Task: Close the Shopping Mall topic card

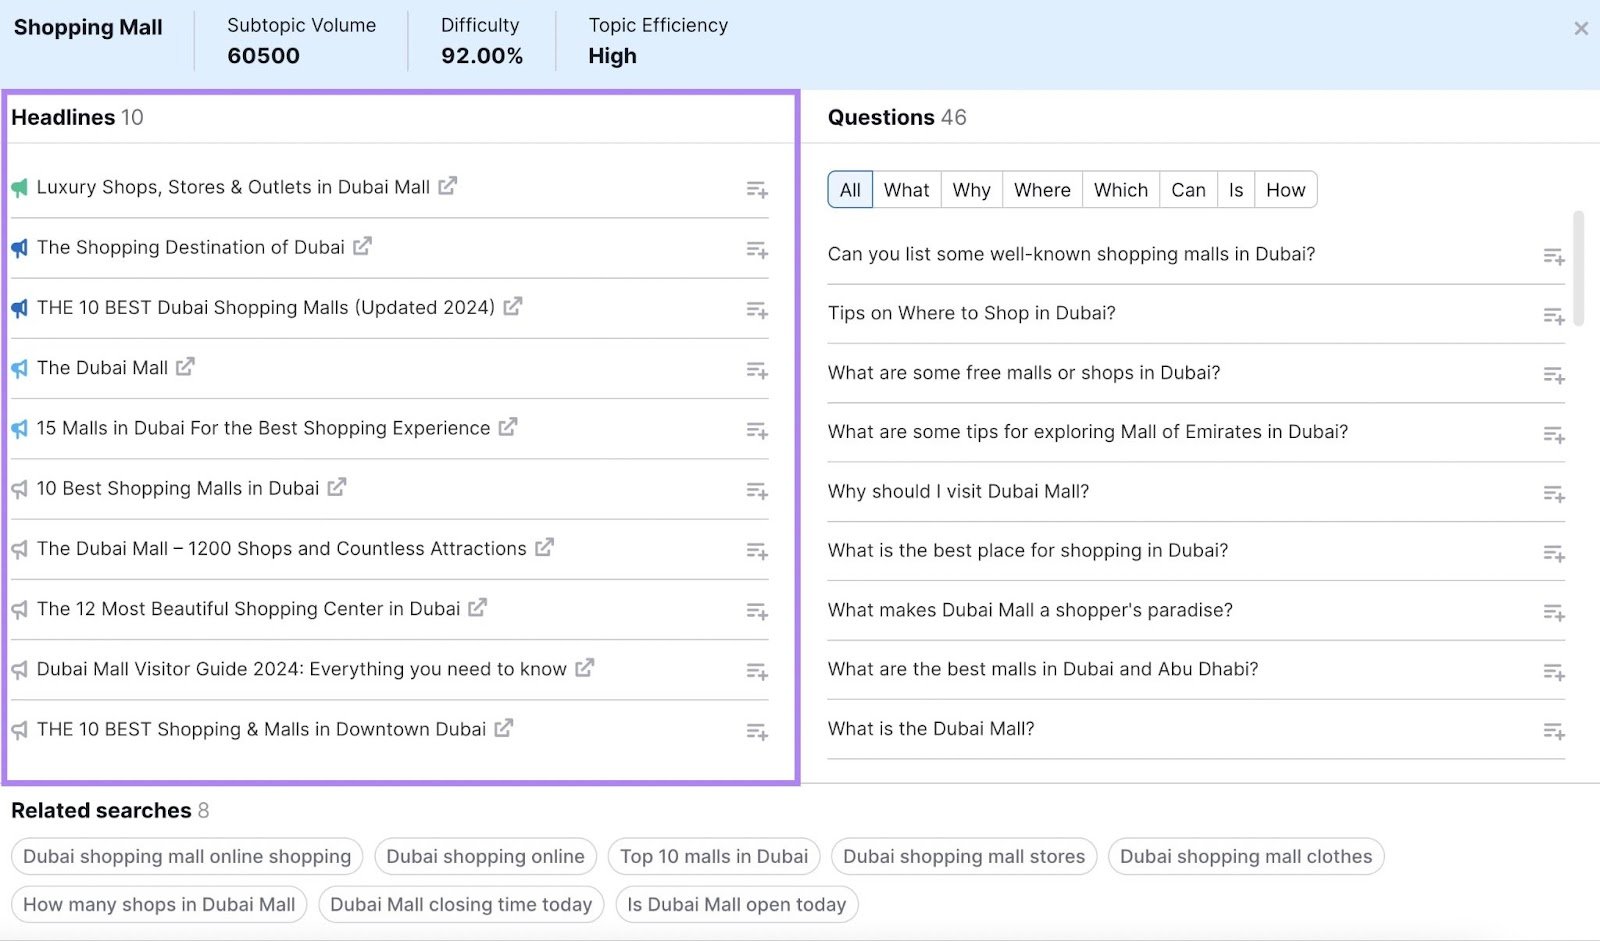Action: pyautogui.click(x=1581, y=28)
